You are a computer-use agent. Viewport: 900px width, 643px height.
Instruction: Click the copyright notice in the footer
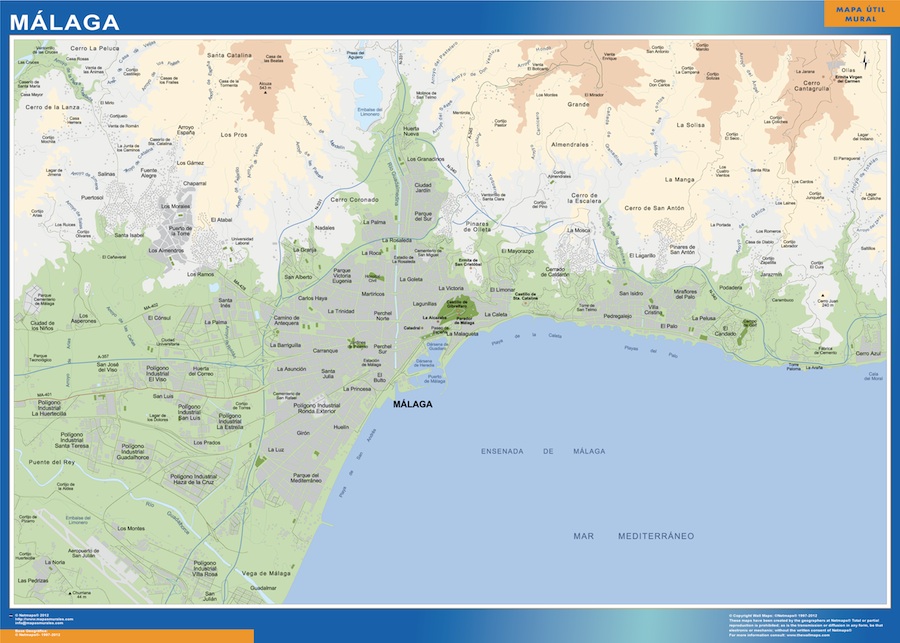point(805,625)
